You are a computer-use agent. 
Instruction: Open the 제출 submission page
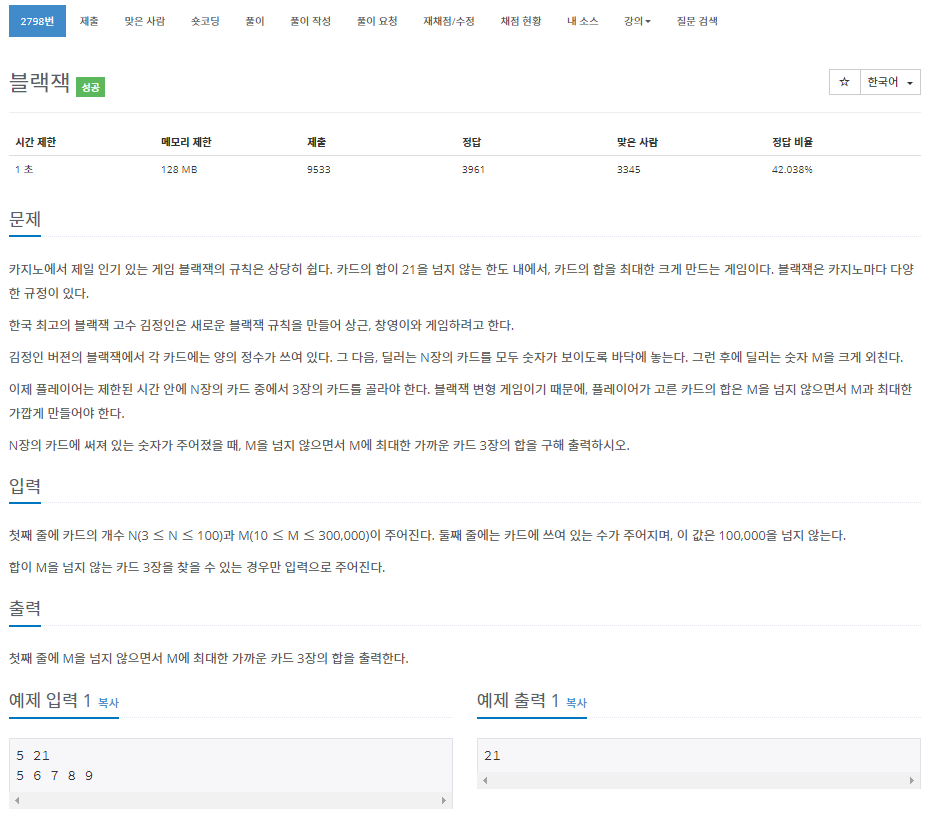click(88, 20)
